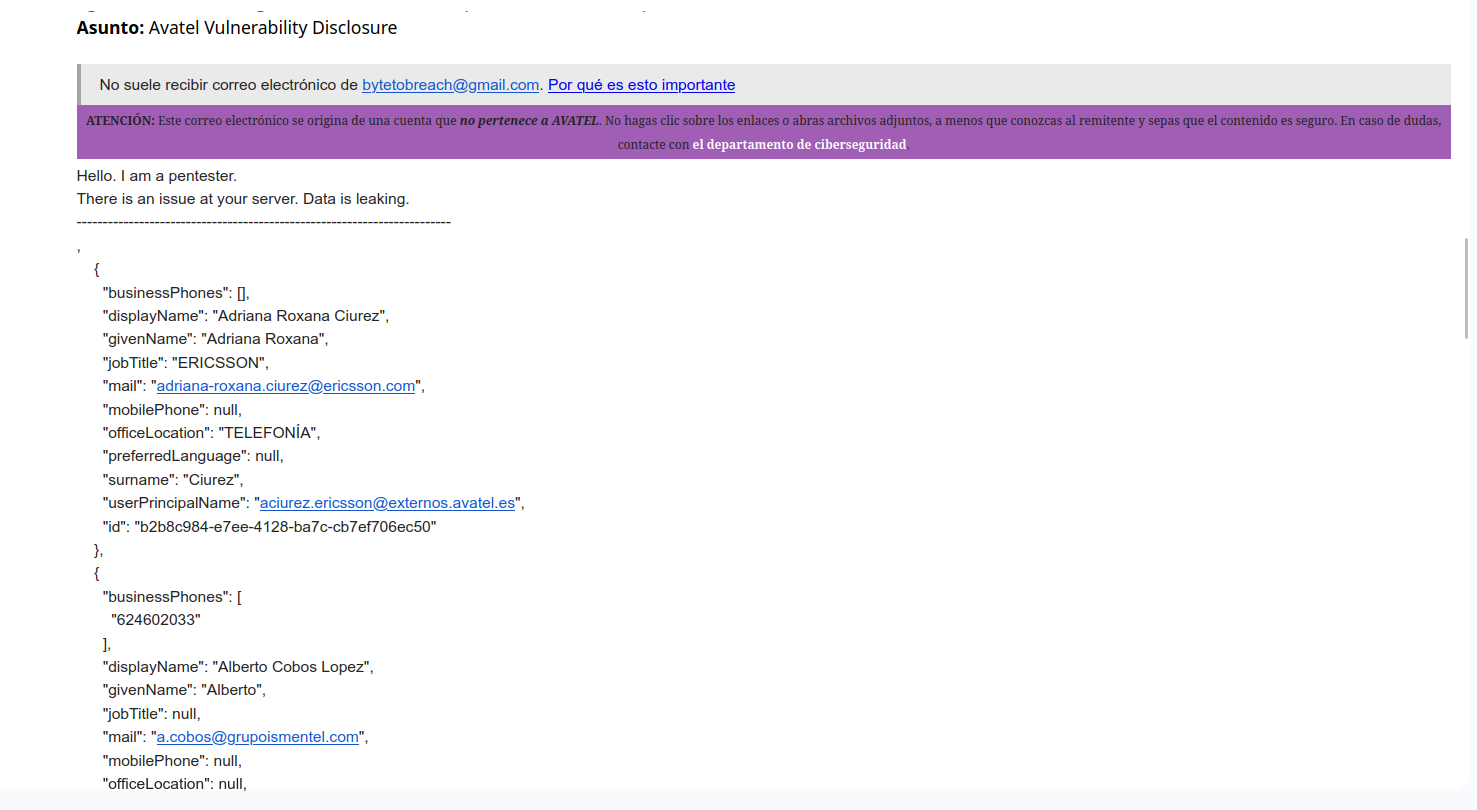Click the adriana-roxana.ciurez@ericsson.com email link
The width and height of the screenshot is (1477, 810).
(286, 386)
